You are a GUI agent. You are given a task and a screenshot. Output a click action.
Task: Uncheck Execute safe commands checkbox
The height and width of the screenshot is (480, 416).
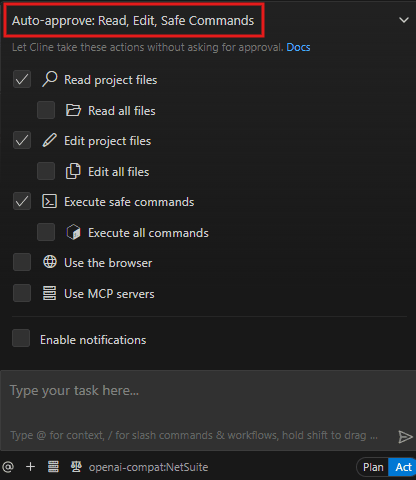[x=22, y=201]
